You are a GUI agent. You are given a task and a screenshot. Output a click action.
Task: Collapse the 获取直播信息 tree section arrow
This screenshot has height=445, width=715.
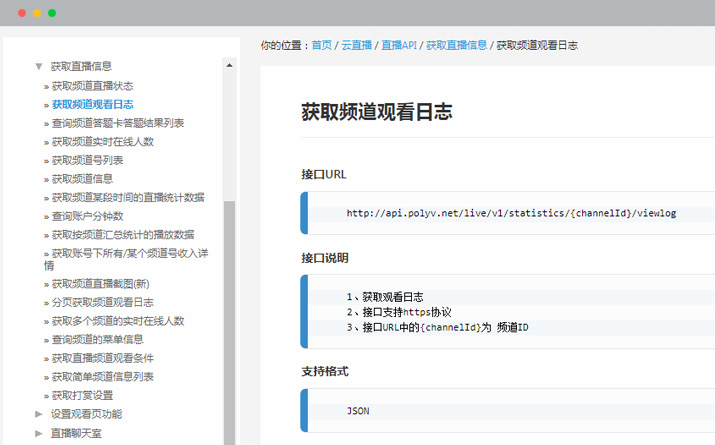(39, 67)
